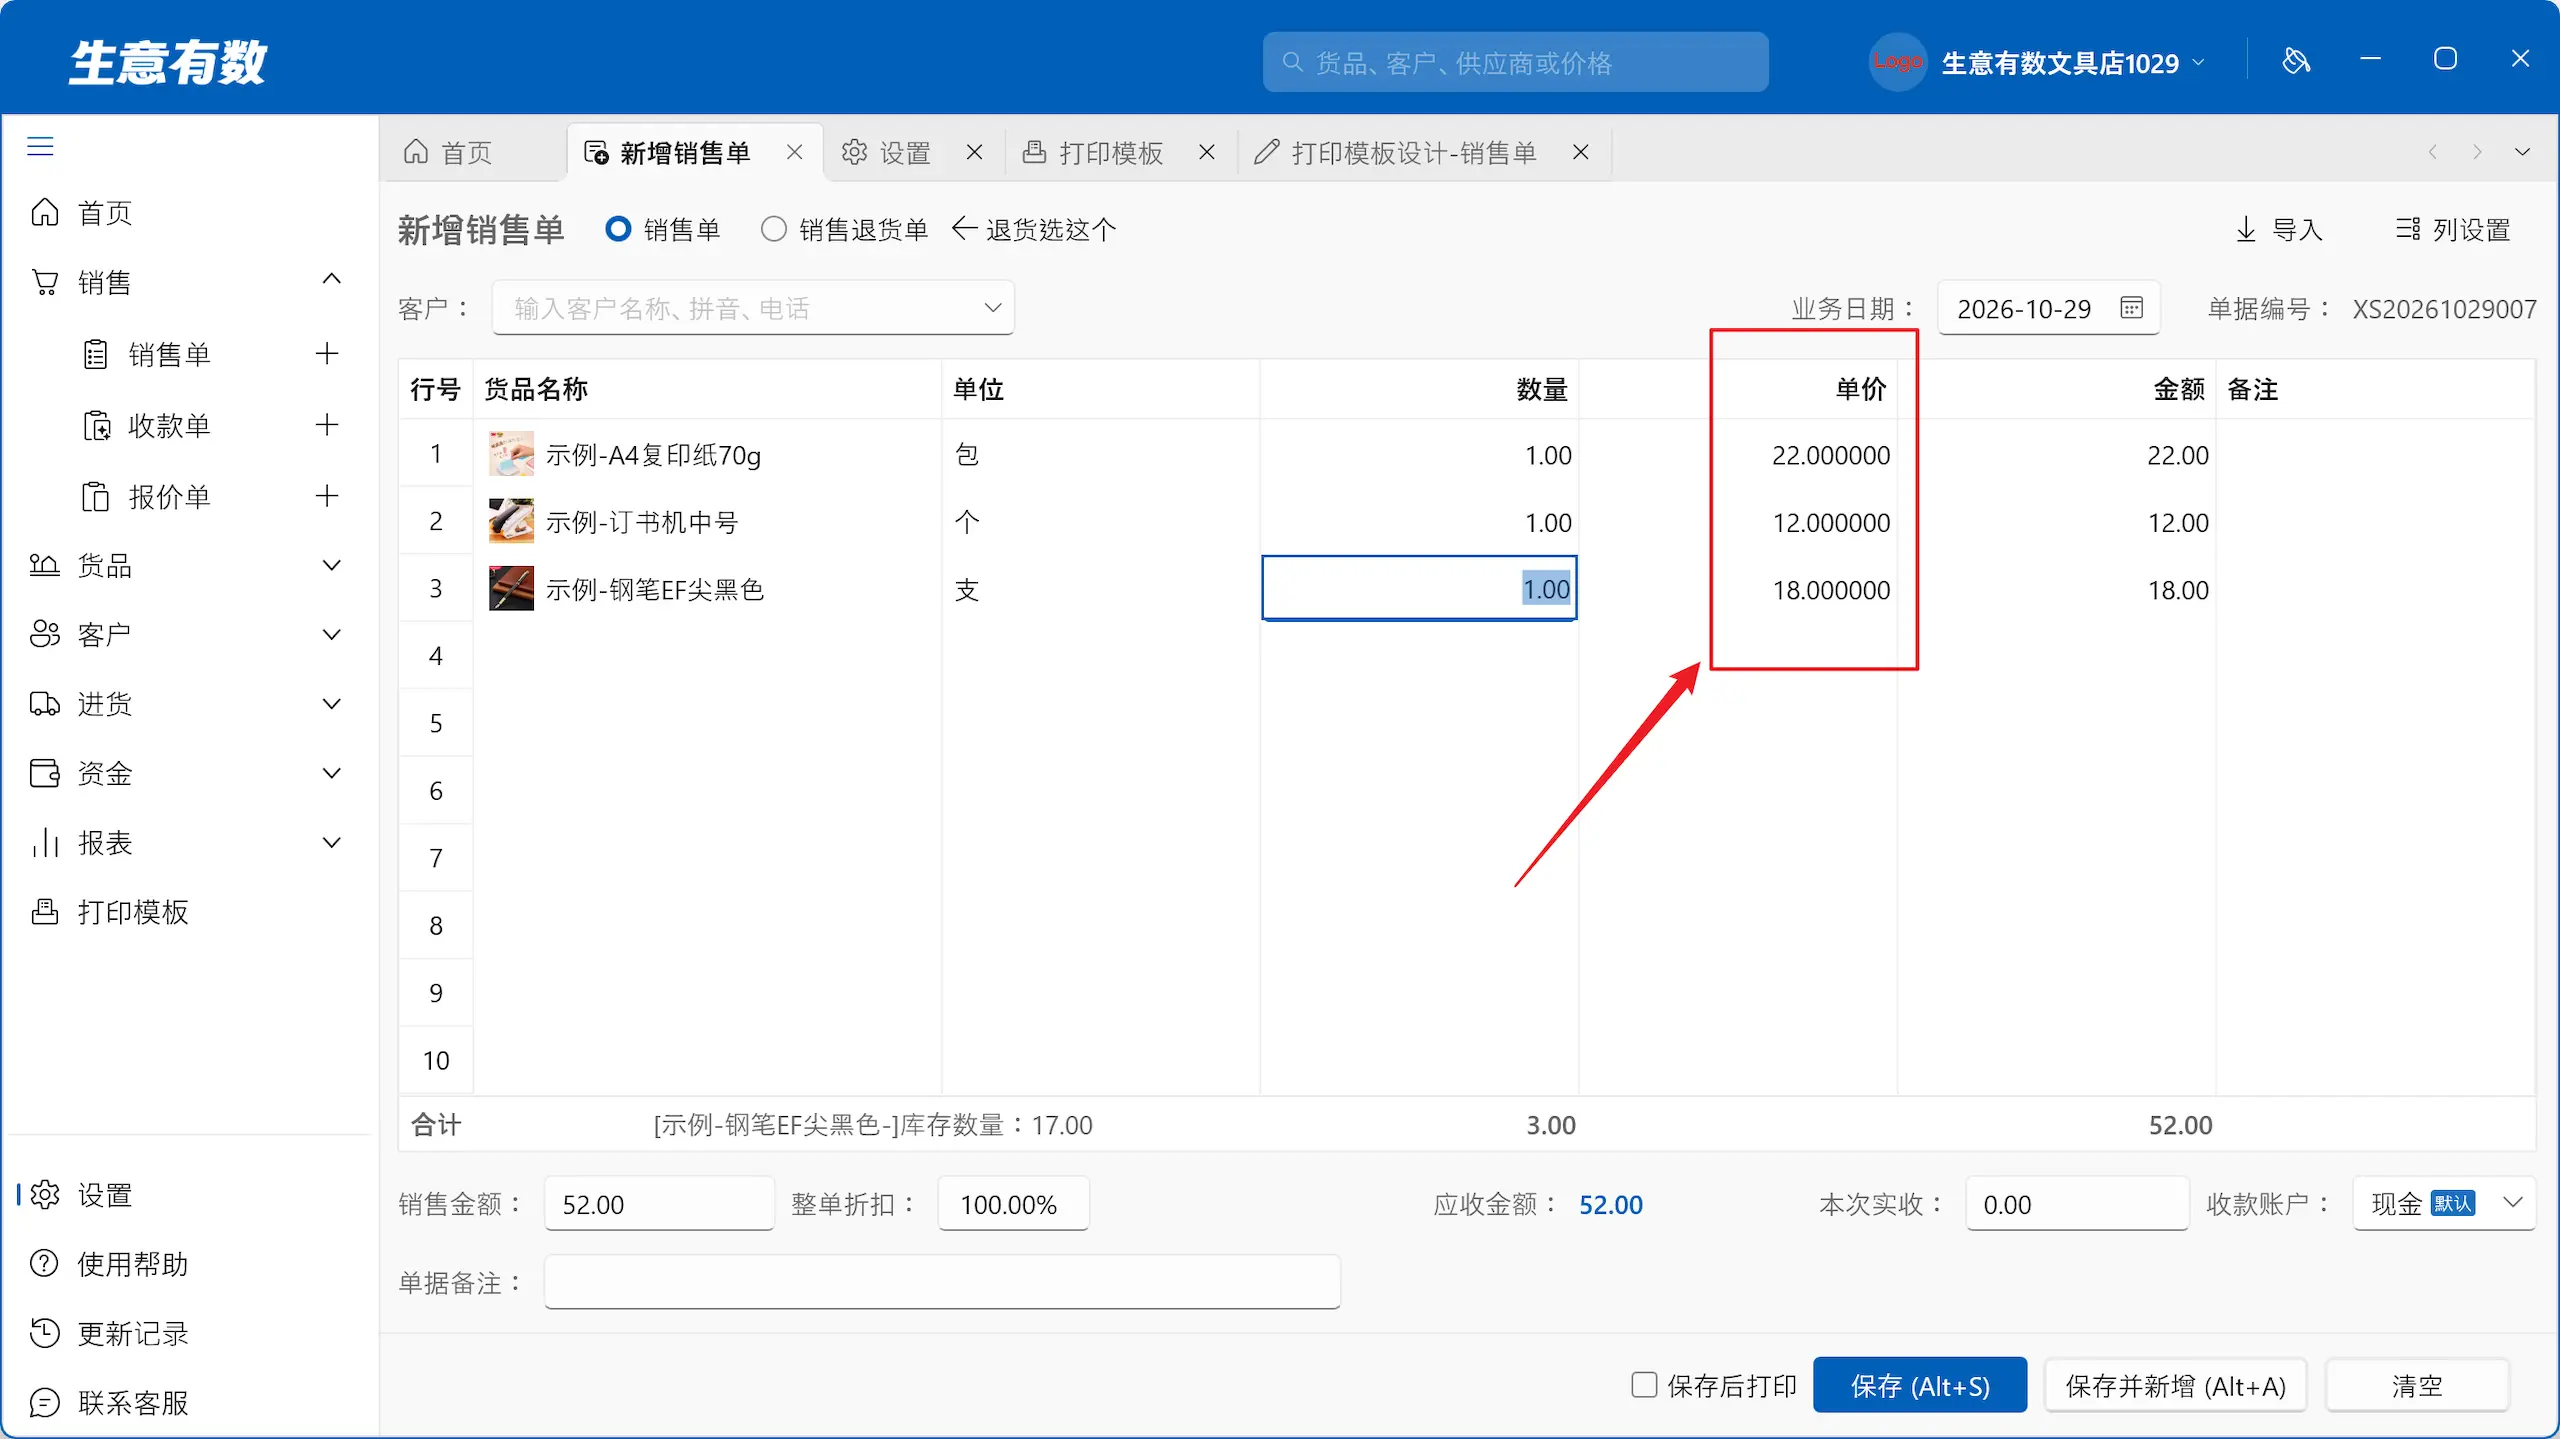
Task: Close the 设置 tab
Action: [x=974, y=152]
